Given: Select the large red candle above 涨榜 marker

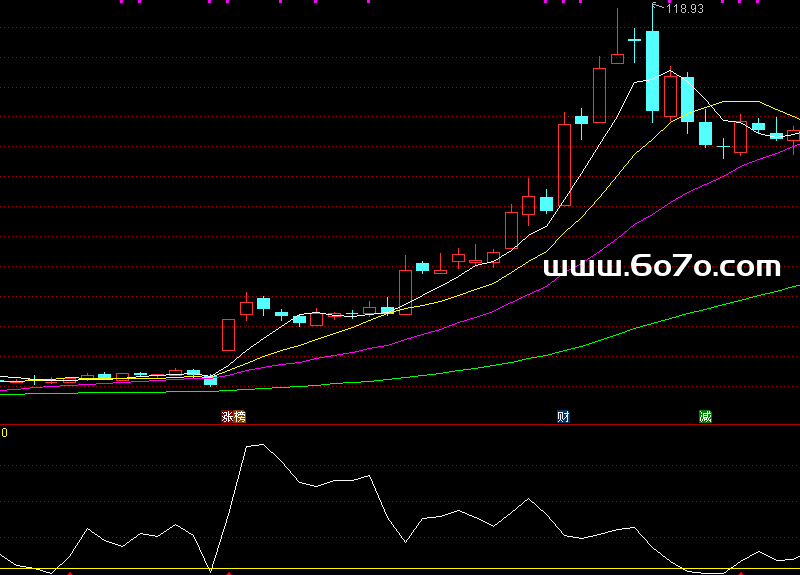Looking at the screenshot, I should pyautogui.click(x=228, y=334).
